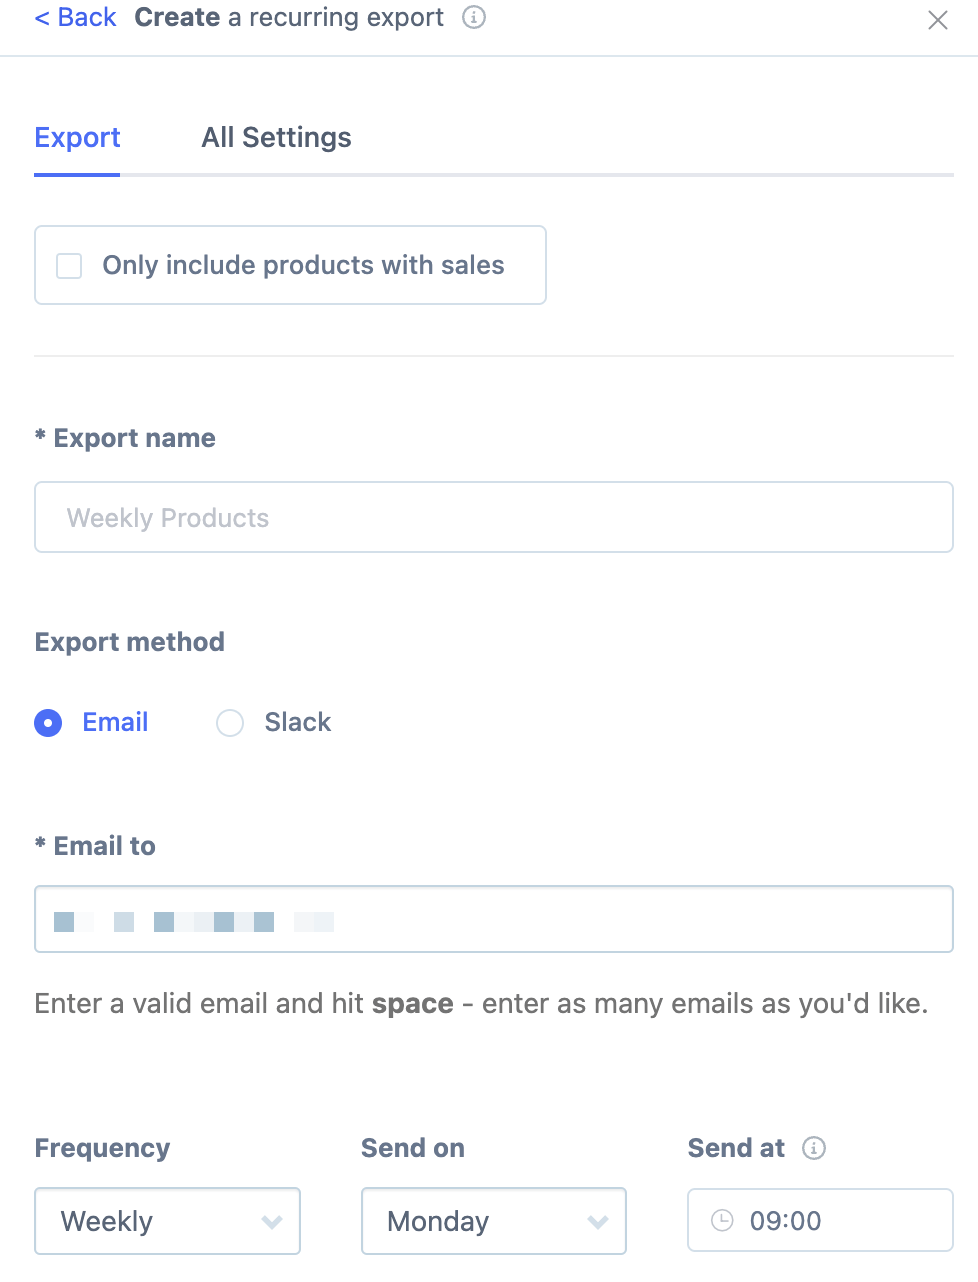Switch to the All Settings tab
The height and width of the screenshot is (1282, 978).
(276, 137)
